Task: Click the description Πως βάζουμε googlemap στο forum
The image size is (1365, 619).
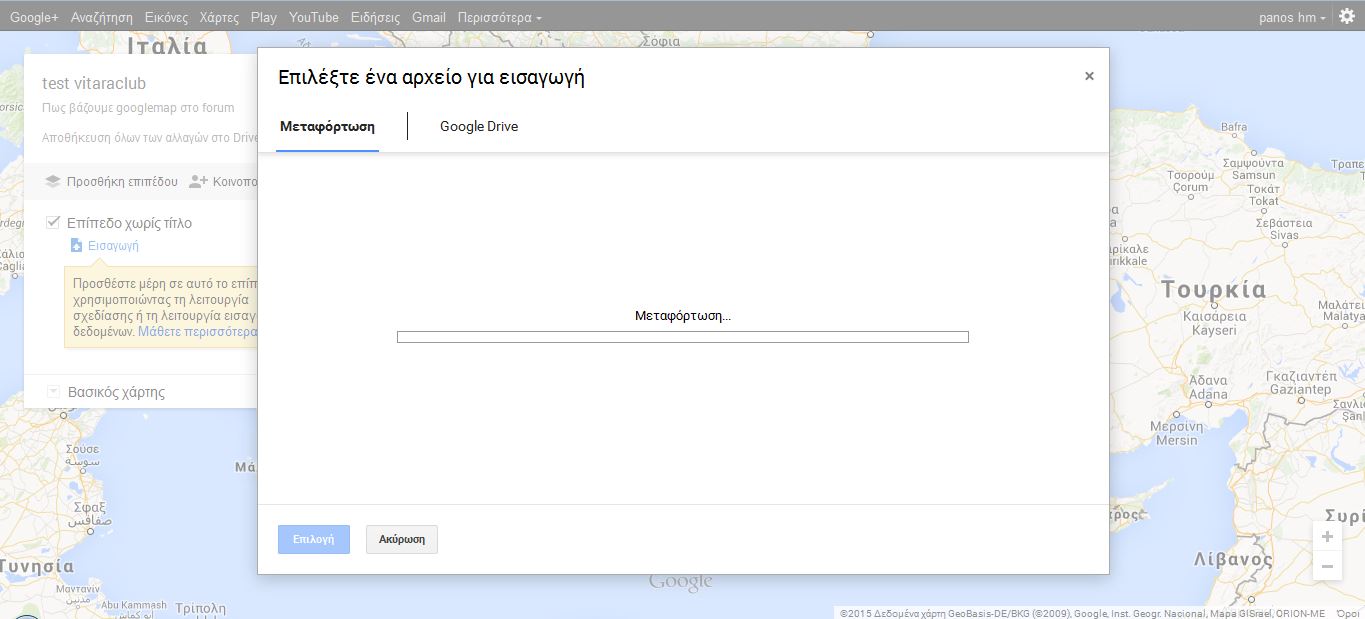Action: (x=138, y=108)
